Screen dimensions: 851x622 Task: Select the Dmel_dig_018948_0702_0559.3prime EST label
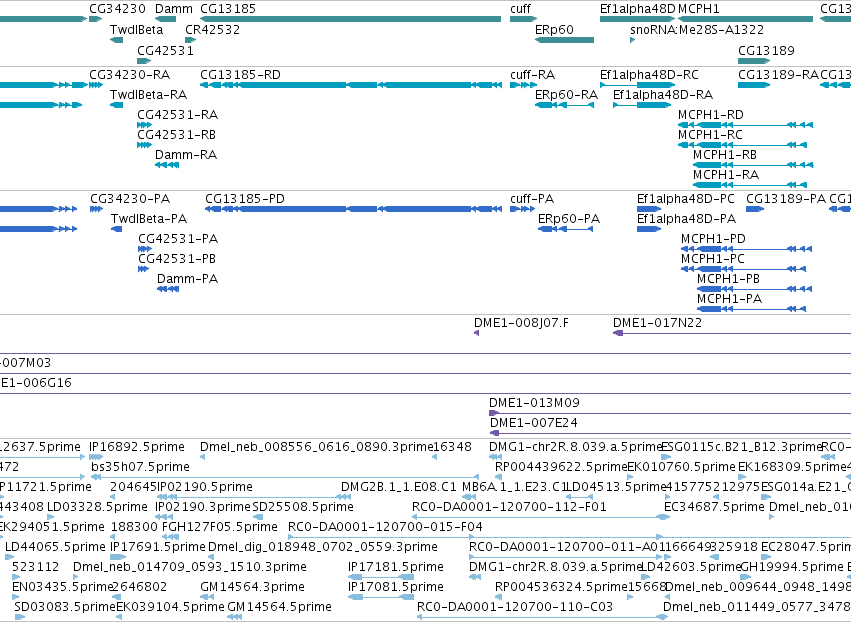coord(323,547)
